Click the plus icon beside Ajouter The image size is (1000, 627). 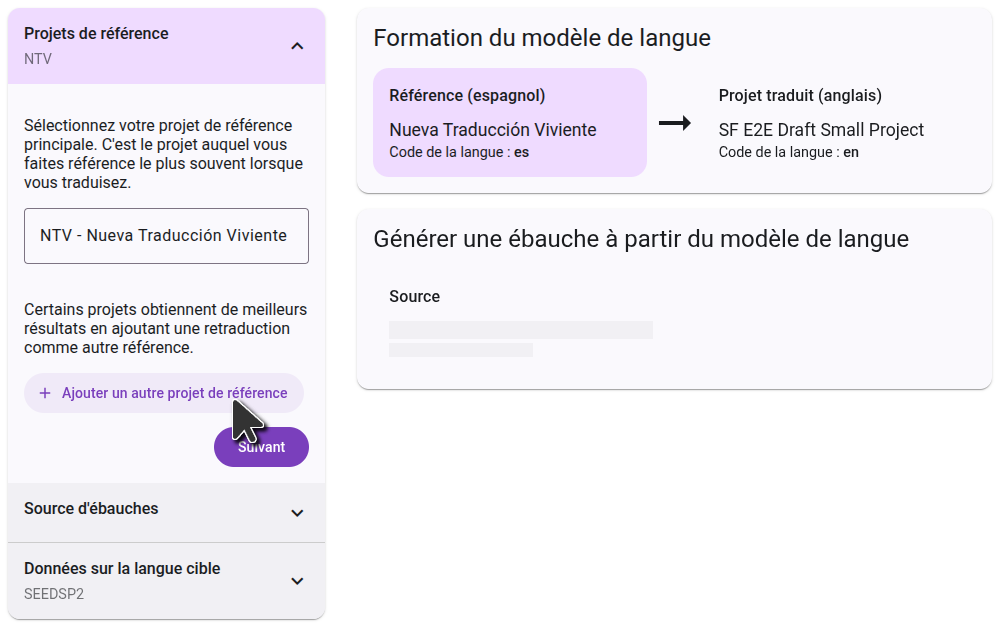pos(45,393)
